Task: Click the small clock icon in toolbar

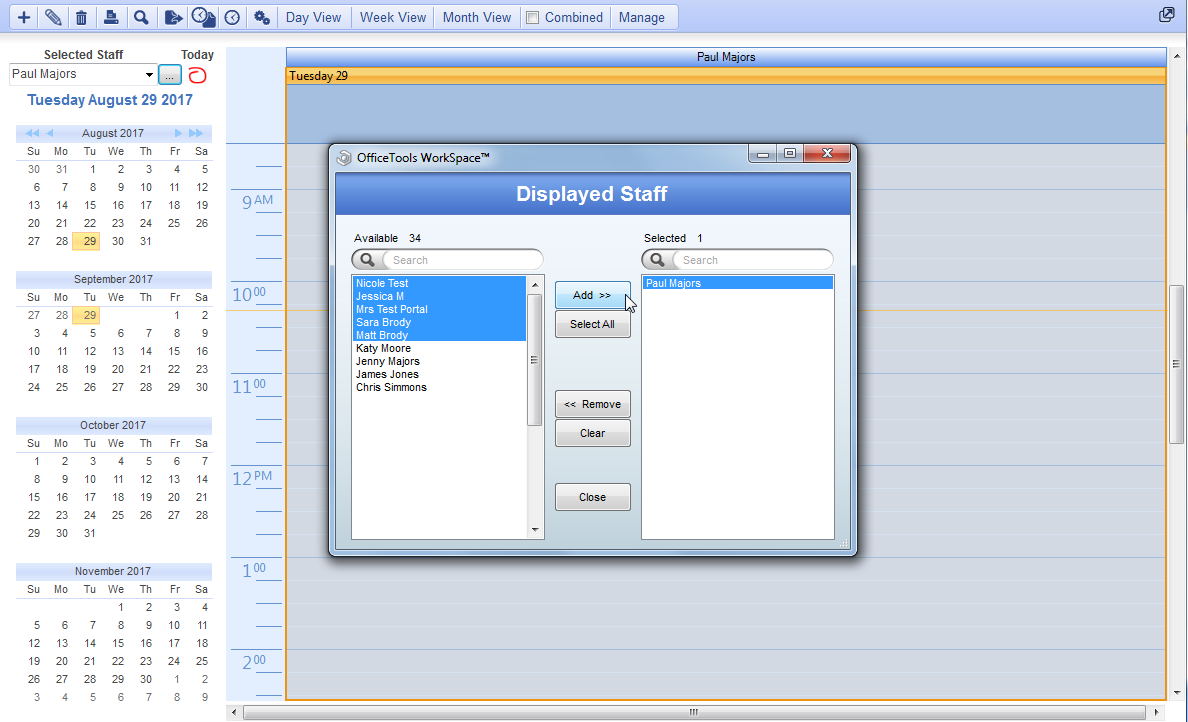Action: click(233, 17)
